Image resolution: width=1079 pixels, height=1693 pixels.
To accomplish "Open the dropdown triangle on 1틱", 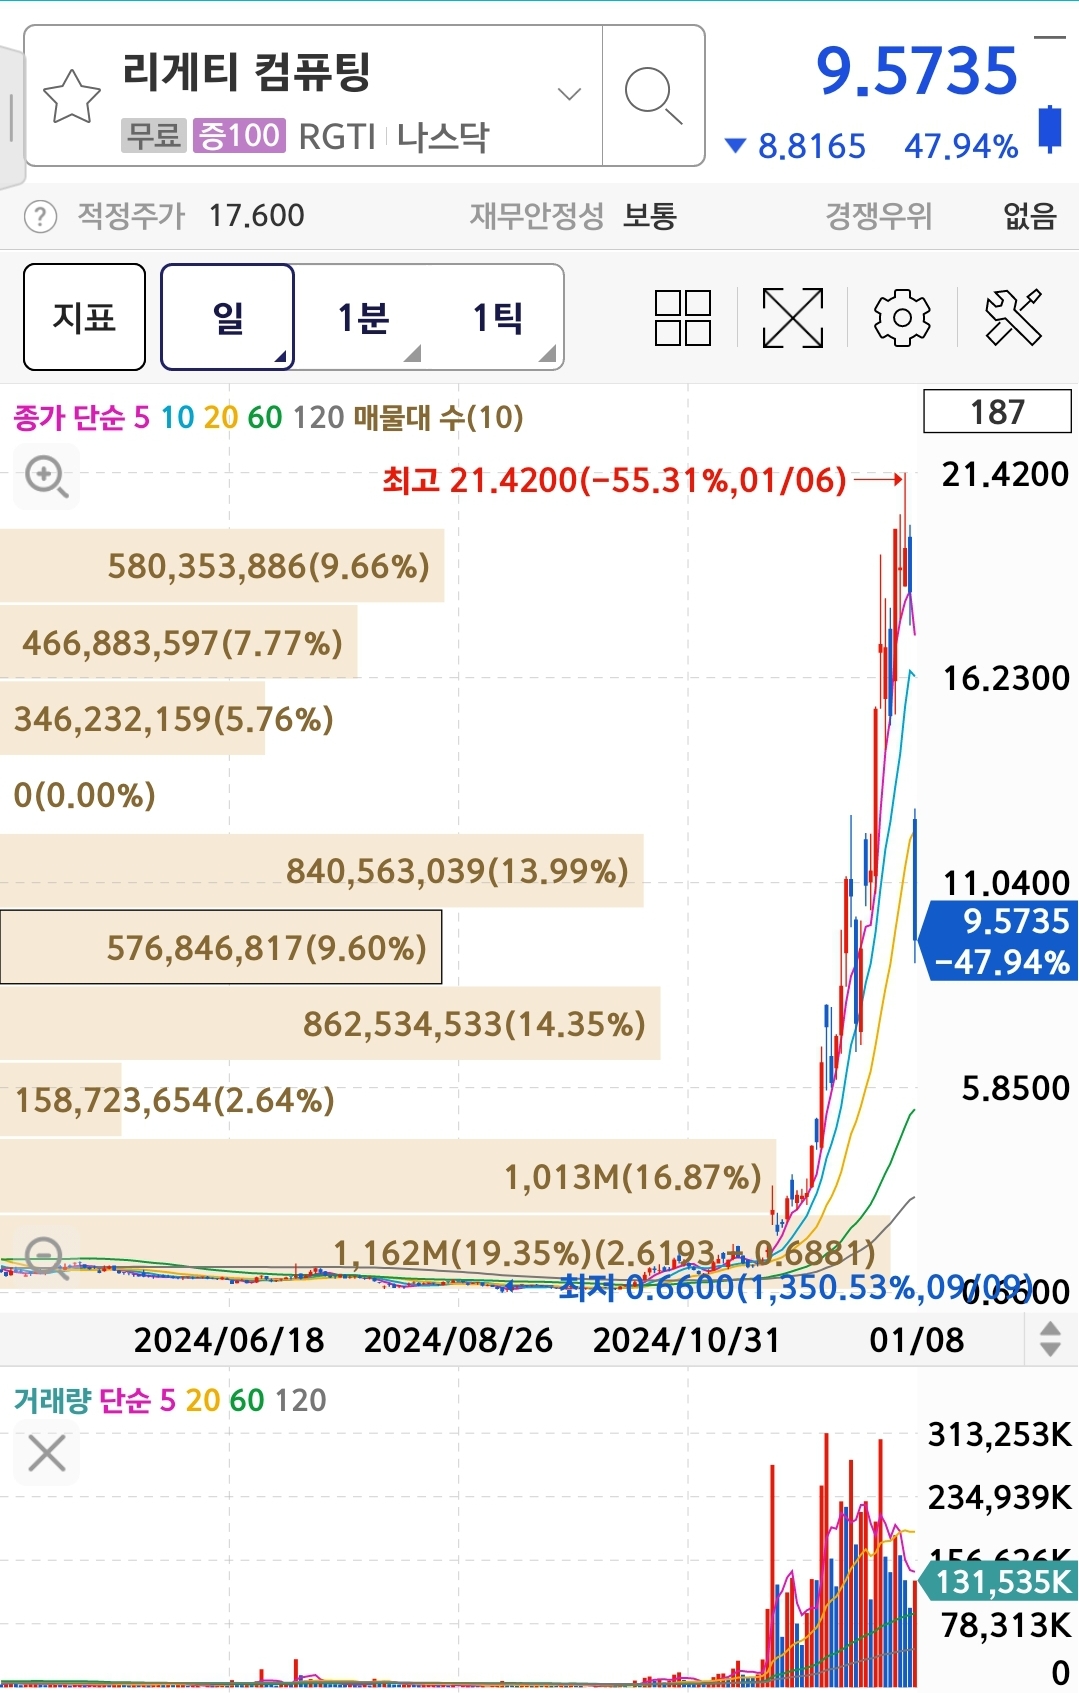I will (x=547, y=353).
